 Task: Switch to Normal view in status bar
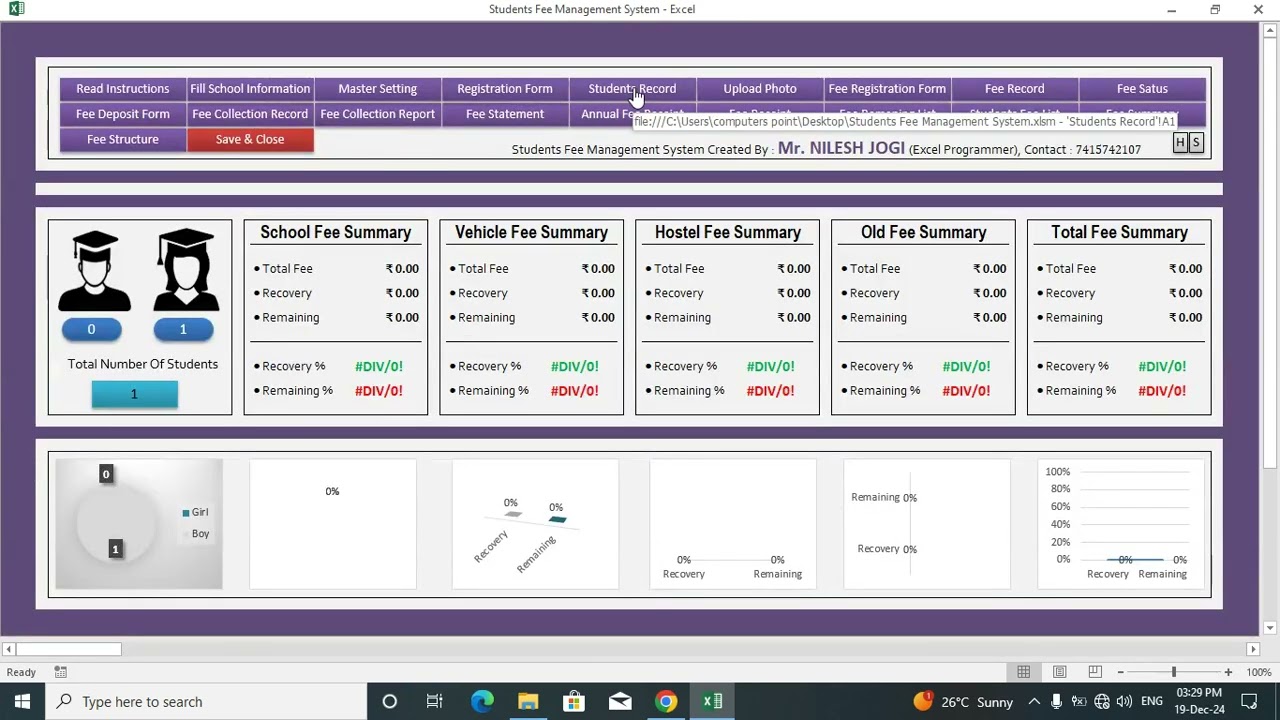point(1023,672)
